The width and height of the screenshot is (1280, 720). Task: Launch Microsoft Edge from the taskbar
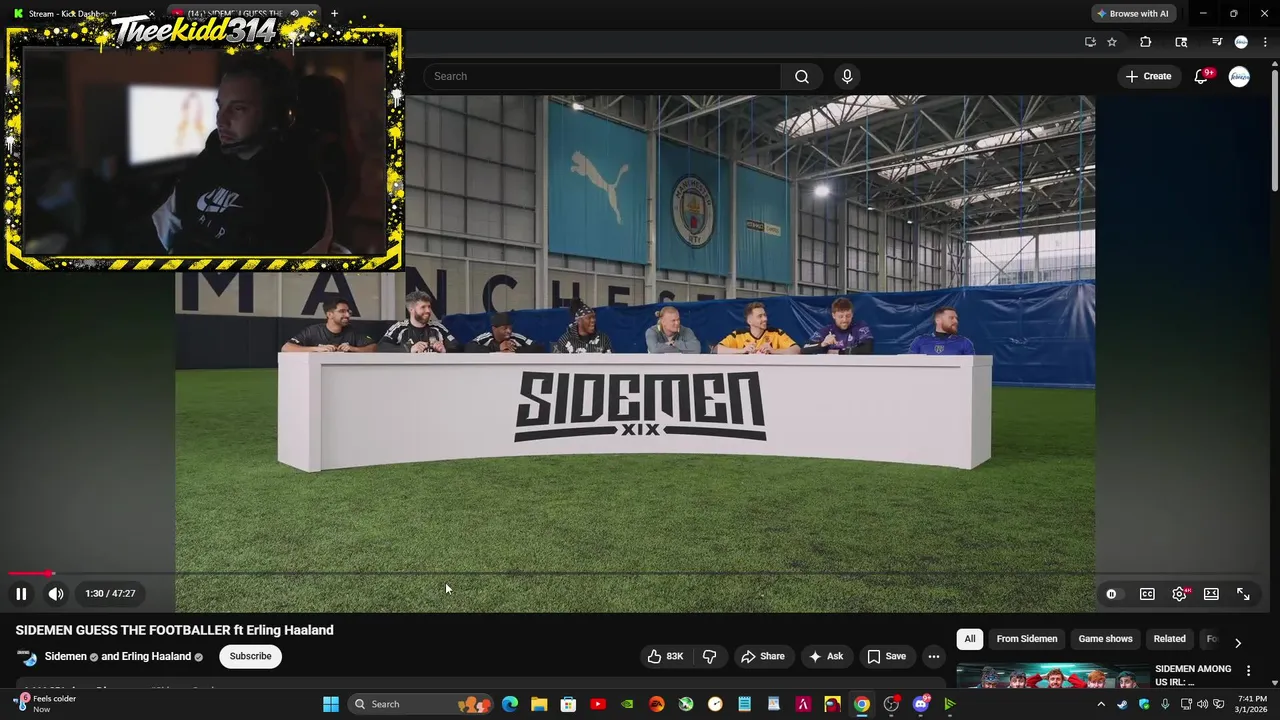(x=510, y=704)
